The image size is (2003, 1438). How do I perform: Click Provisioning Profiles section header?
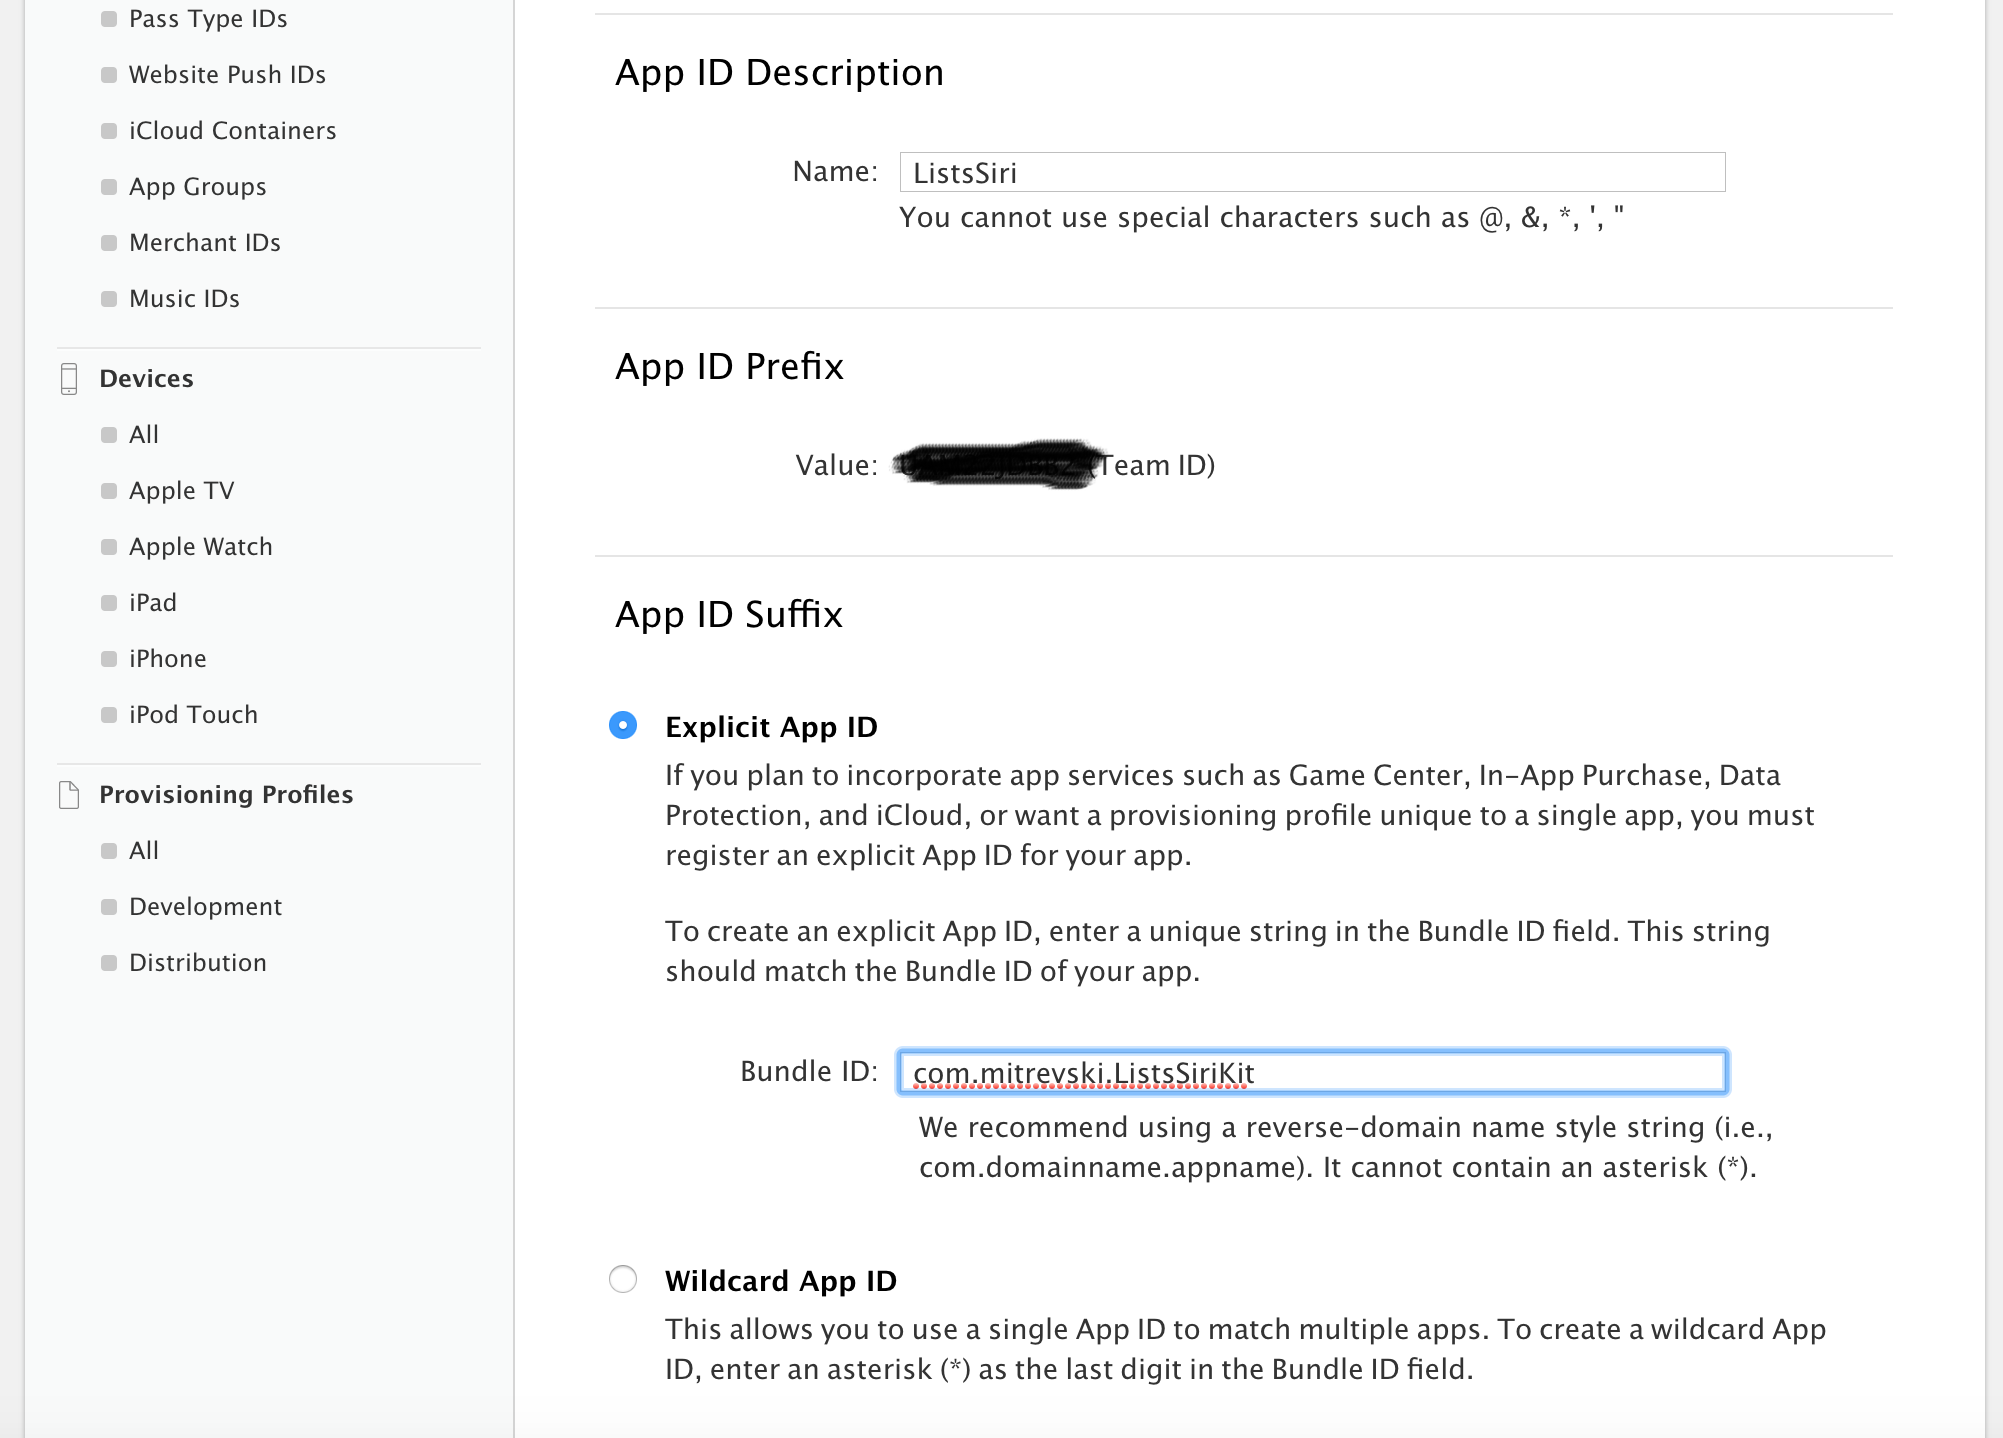[226, 795]
